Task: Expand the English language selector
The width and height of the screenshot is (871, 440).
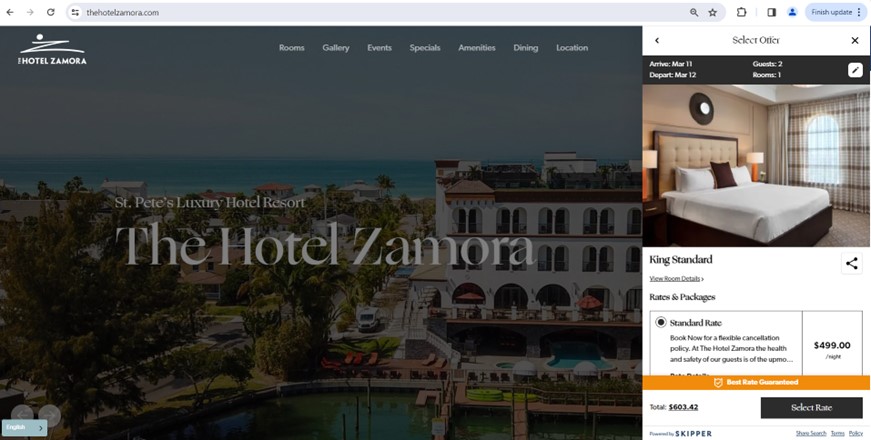Action: (24, 427)
